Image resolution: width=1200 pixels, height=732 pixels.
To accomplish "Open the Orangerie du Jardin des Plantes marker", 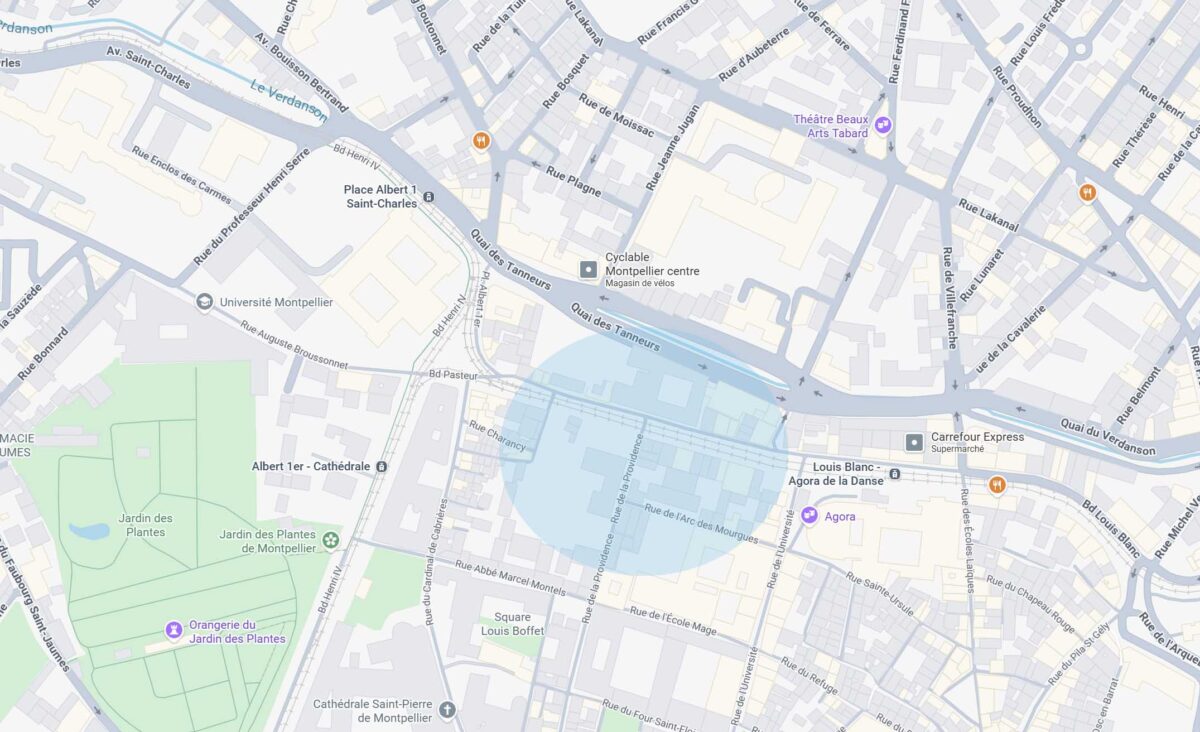I will pyautogui.click(x=174, y=630).
